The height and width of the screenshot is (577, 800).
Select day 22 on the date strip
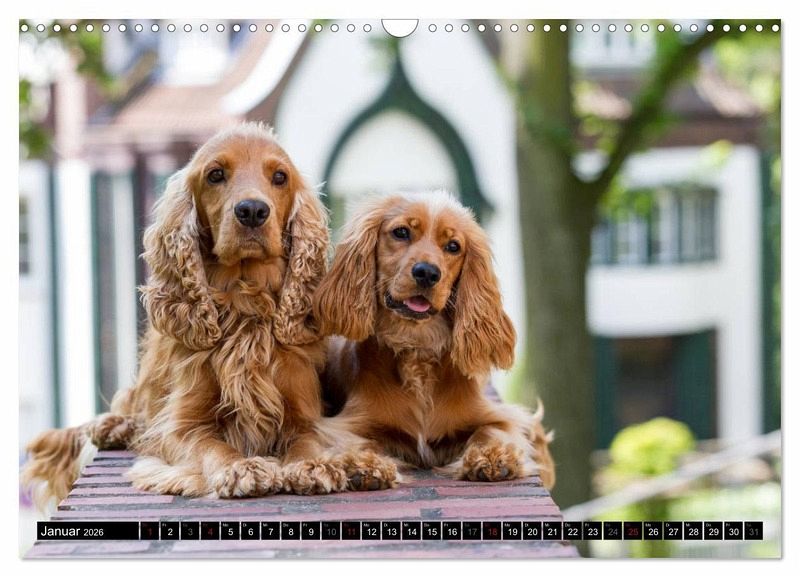point(572,531)
